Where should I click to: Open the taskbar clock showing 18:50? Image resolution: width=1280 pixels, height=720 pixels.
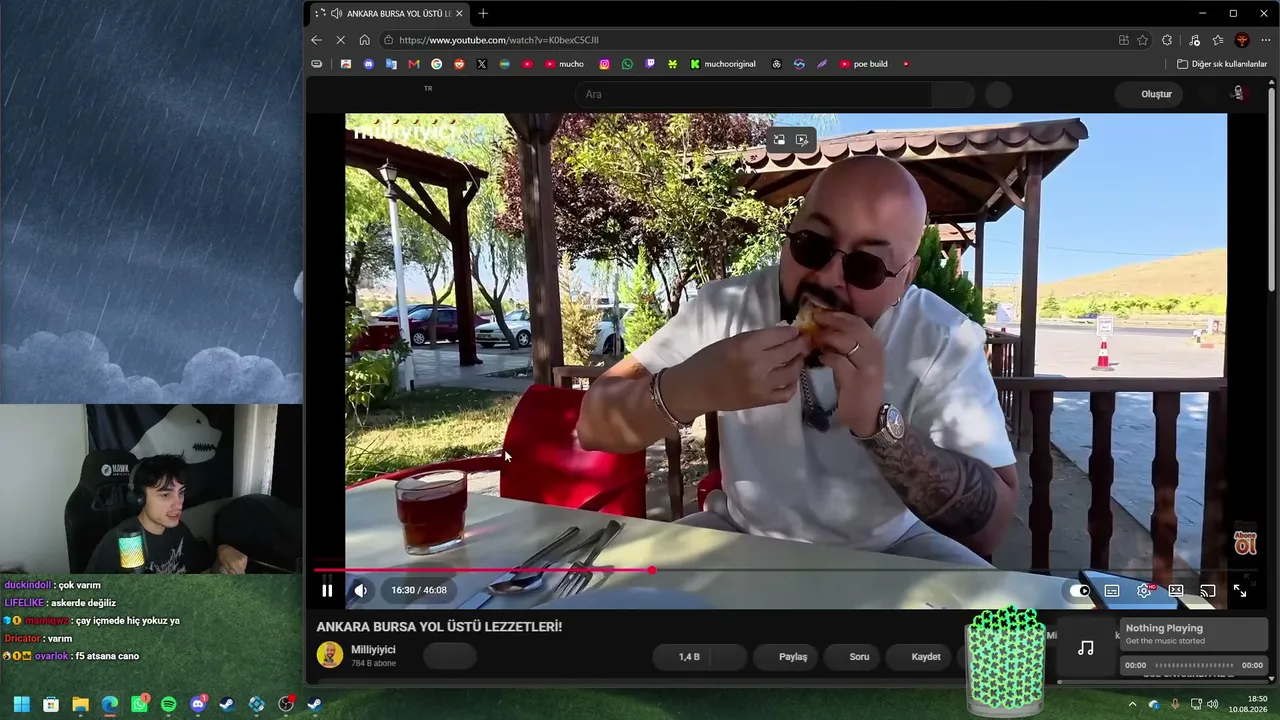1249,704
